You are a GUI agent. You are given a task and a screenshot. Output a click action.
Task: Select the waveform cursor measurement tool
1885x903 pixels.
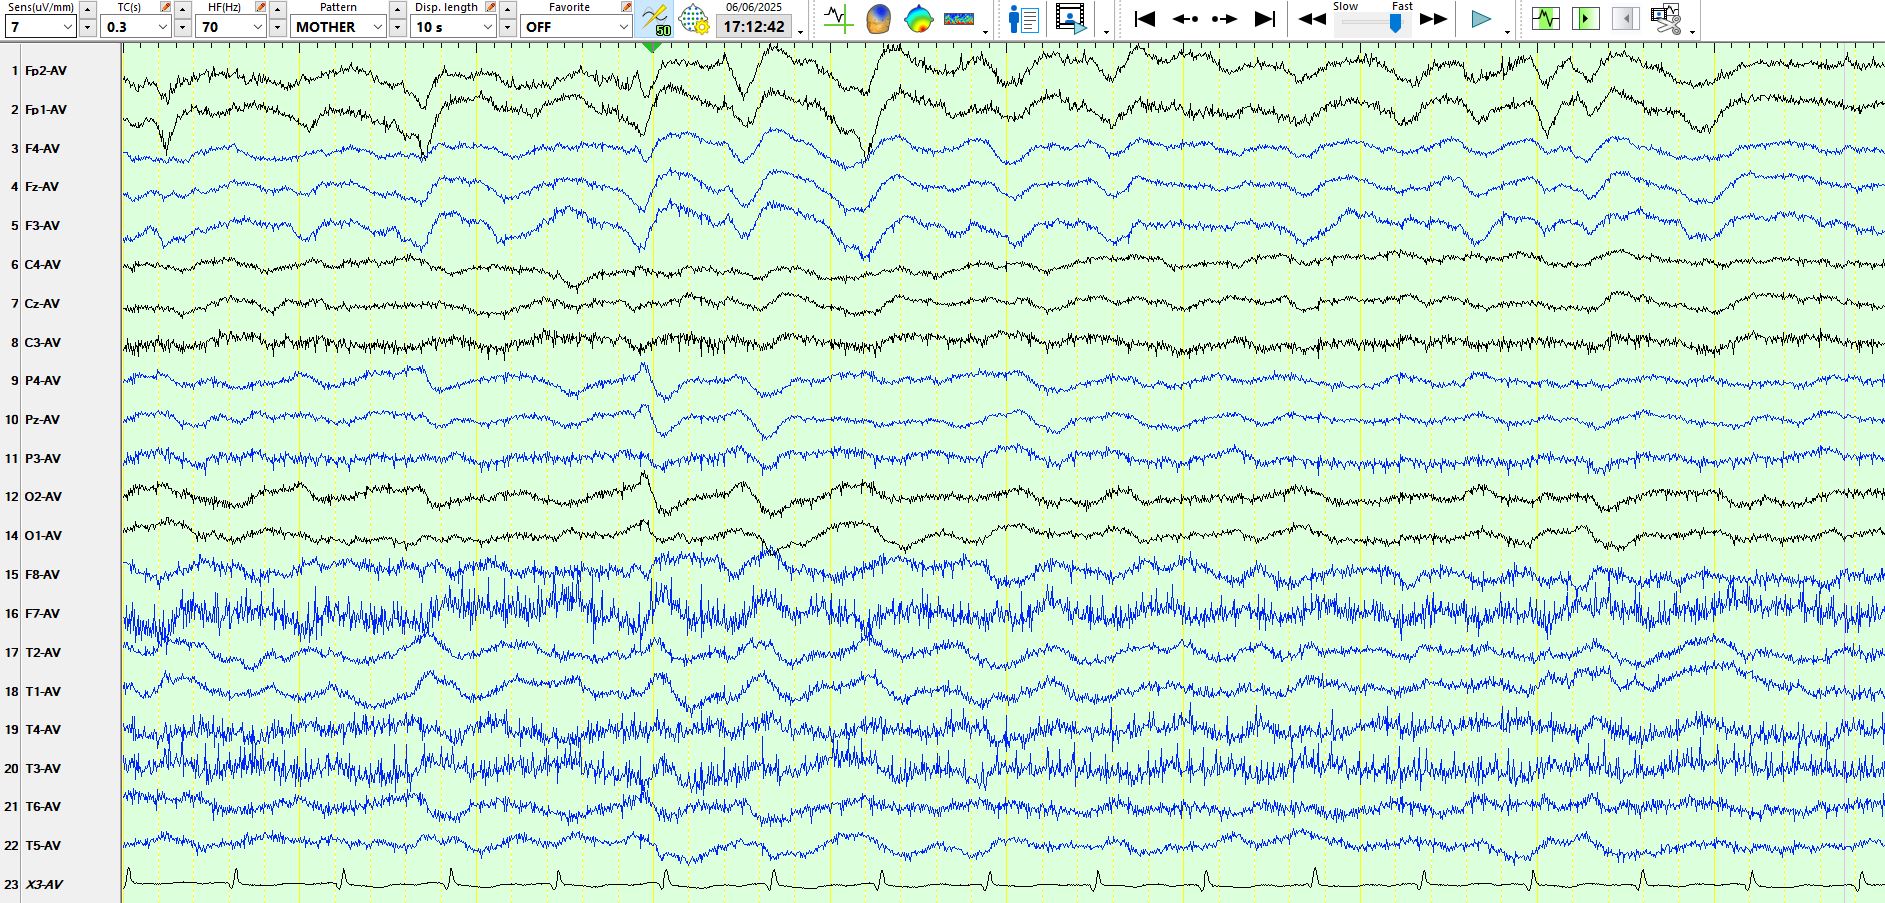[x=838, y=19]
